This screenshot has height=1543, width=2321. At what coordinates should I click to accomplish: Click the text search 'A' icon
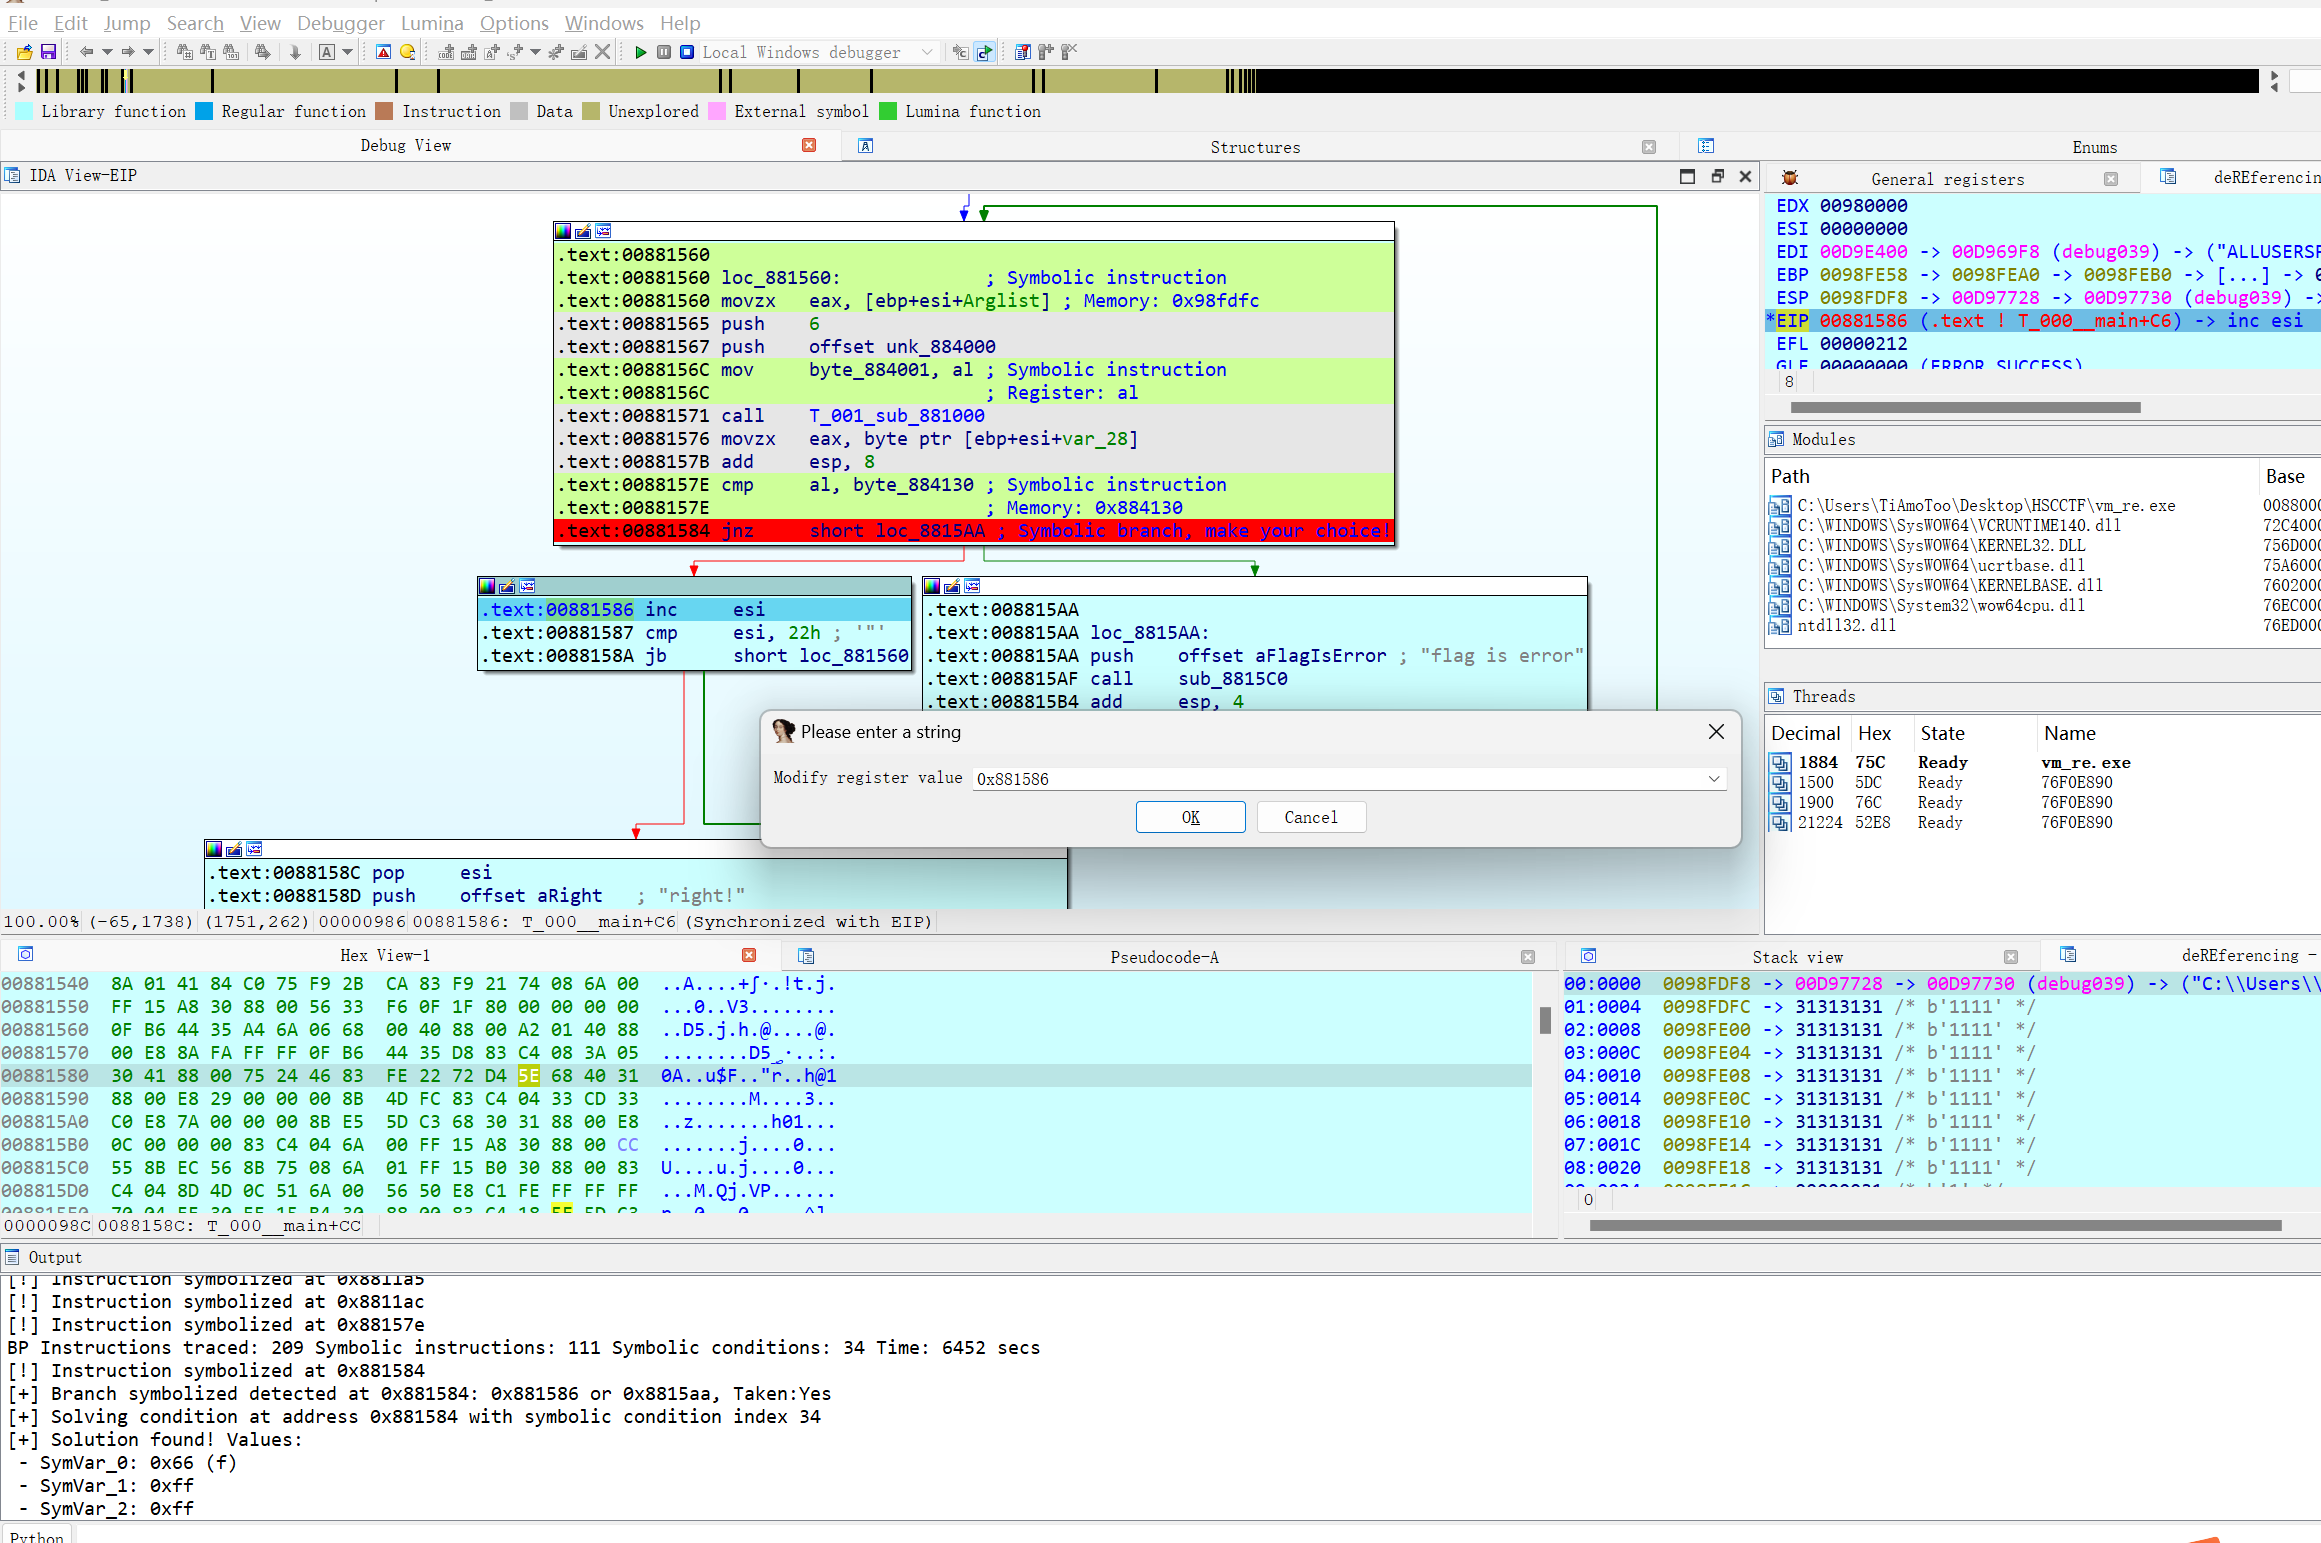tap(327, 52)
